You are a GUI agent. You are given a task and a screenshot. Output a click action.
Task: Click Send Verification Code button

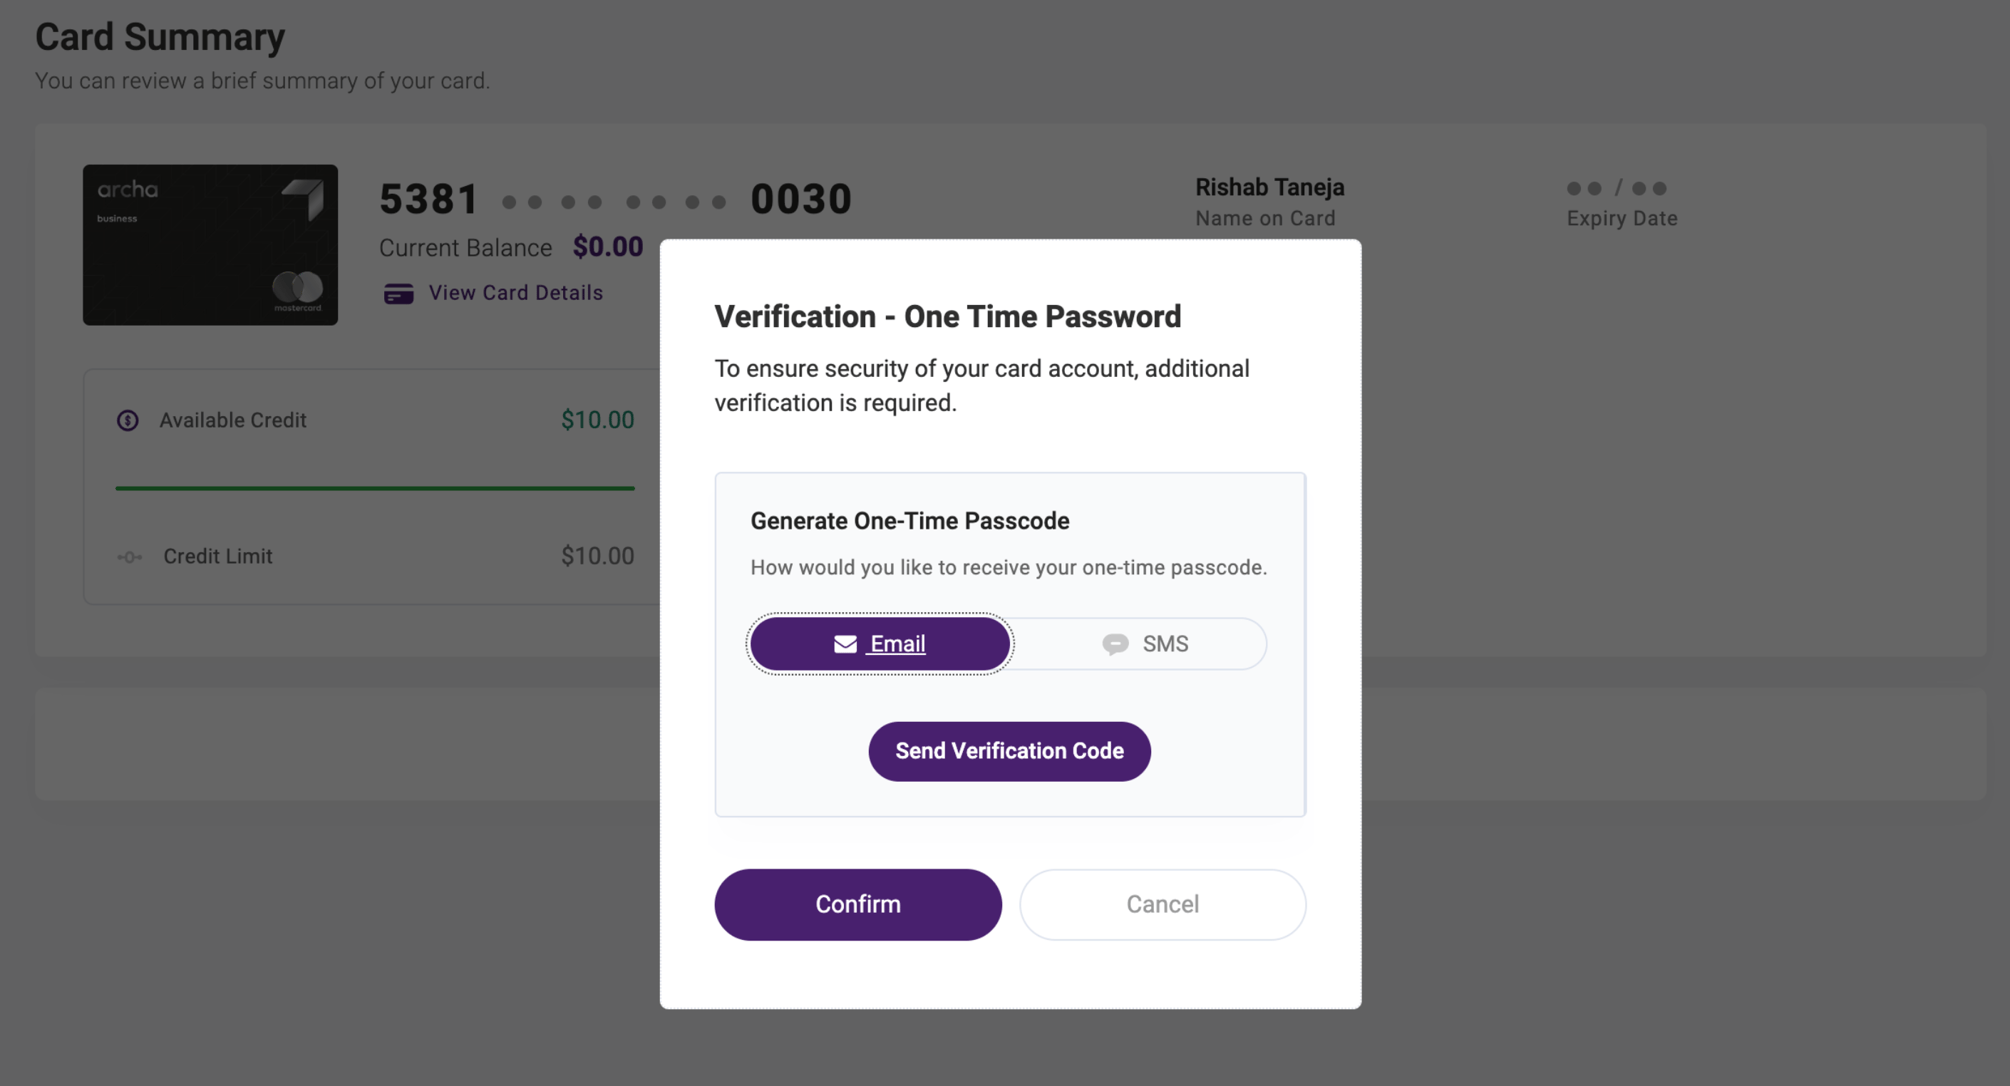coord(1009,751)
